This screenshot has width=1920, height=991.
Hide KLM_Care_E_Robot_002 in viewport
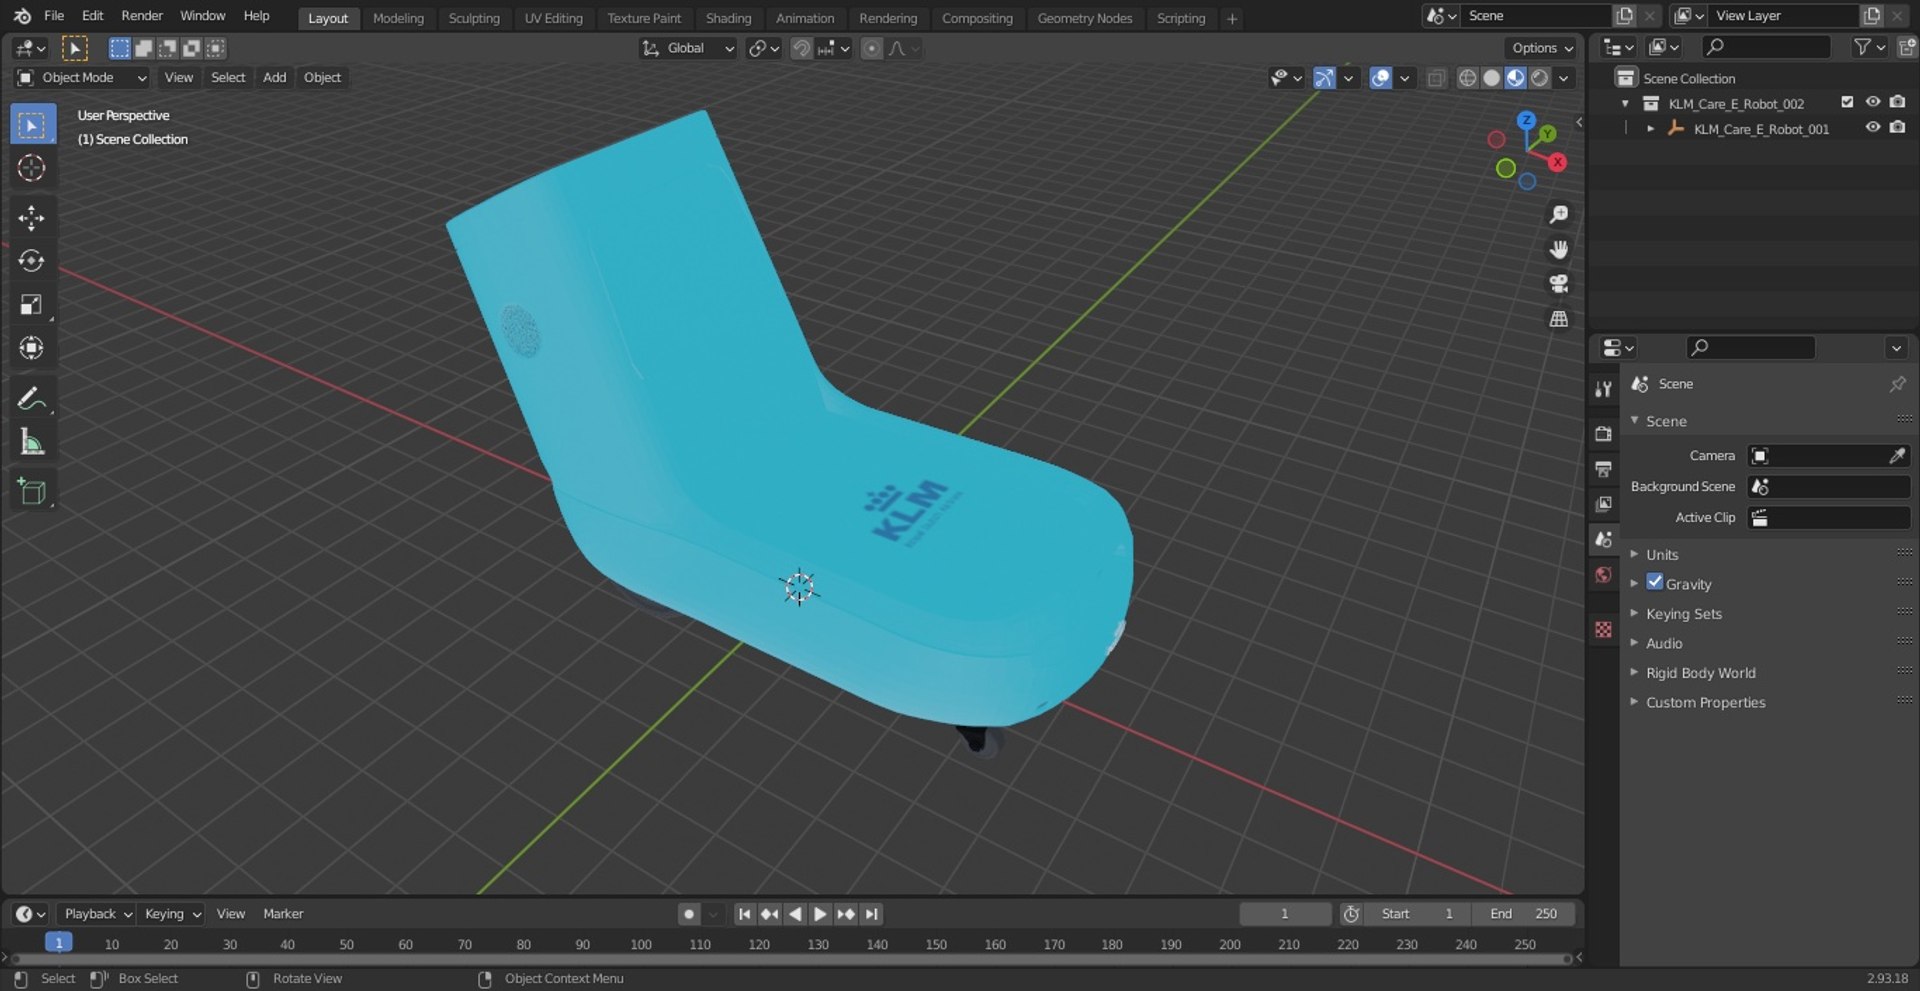coord(1873,103)
